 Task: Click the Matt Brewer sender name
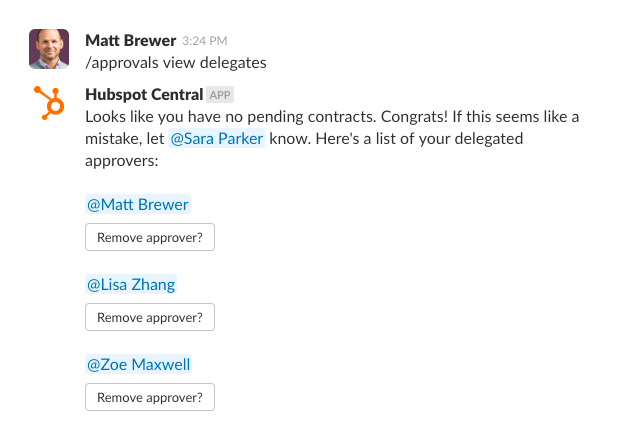click(130, 41)
